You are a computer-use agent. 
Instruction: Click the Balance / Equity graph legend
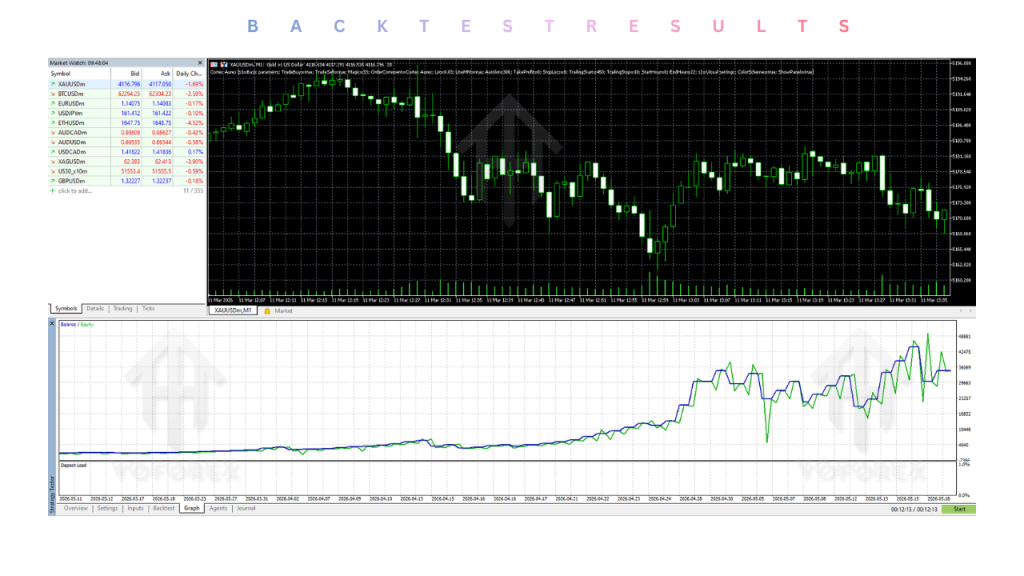pos(77,324)
